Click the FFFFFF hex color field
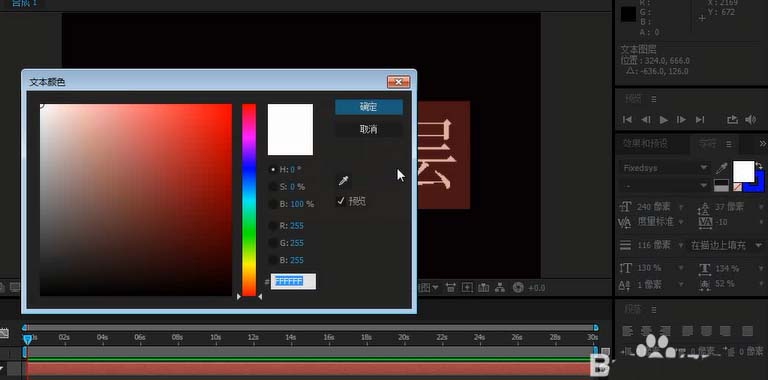768x380 pixels. [x=293, y=281]
